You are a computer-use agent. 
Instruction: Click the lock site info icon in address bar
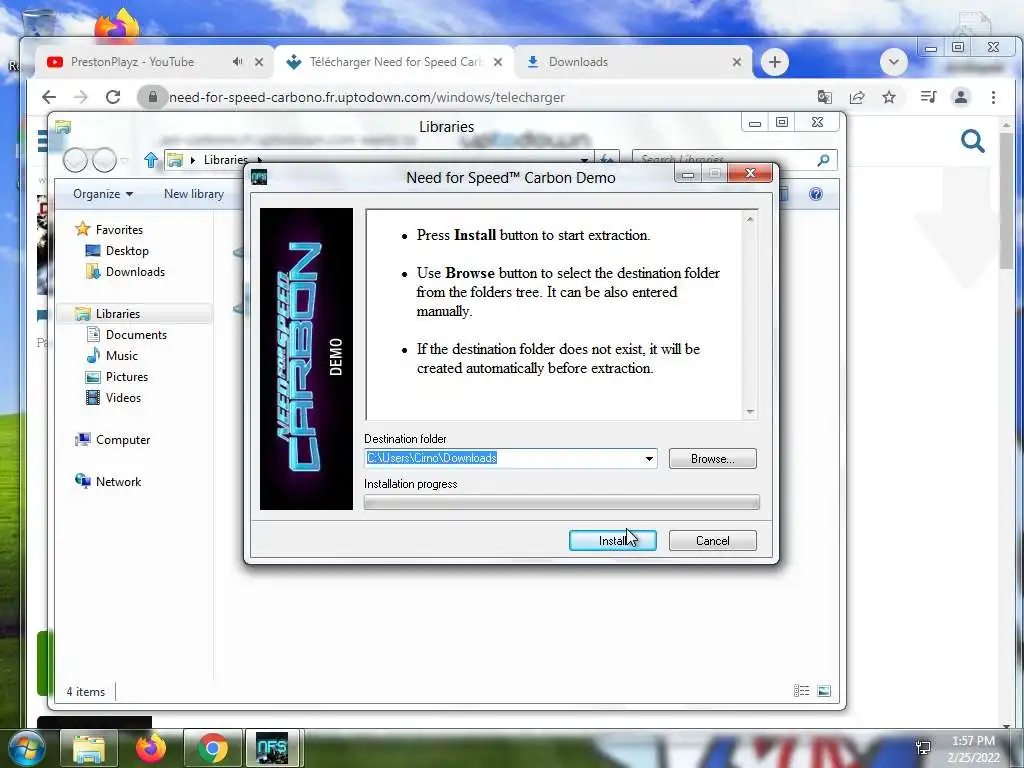coord(153,97)
